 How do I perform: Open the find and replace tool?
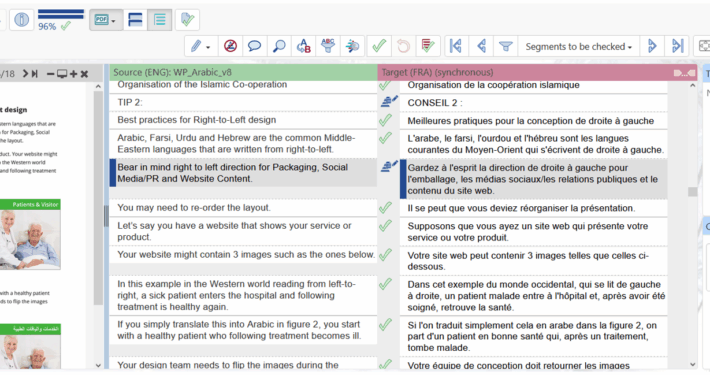point(303,46)
